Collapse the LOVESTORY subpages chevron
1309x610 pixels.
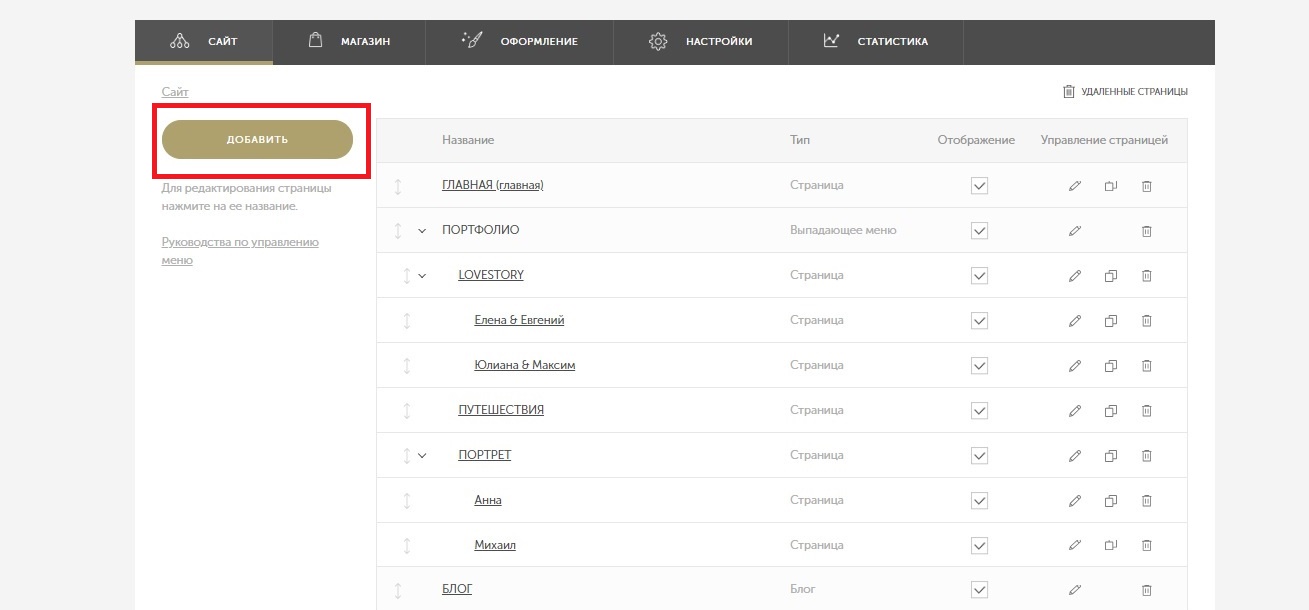(x=422, y=276)
